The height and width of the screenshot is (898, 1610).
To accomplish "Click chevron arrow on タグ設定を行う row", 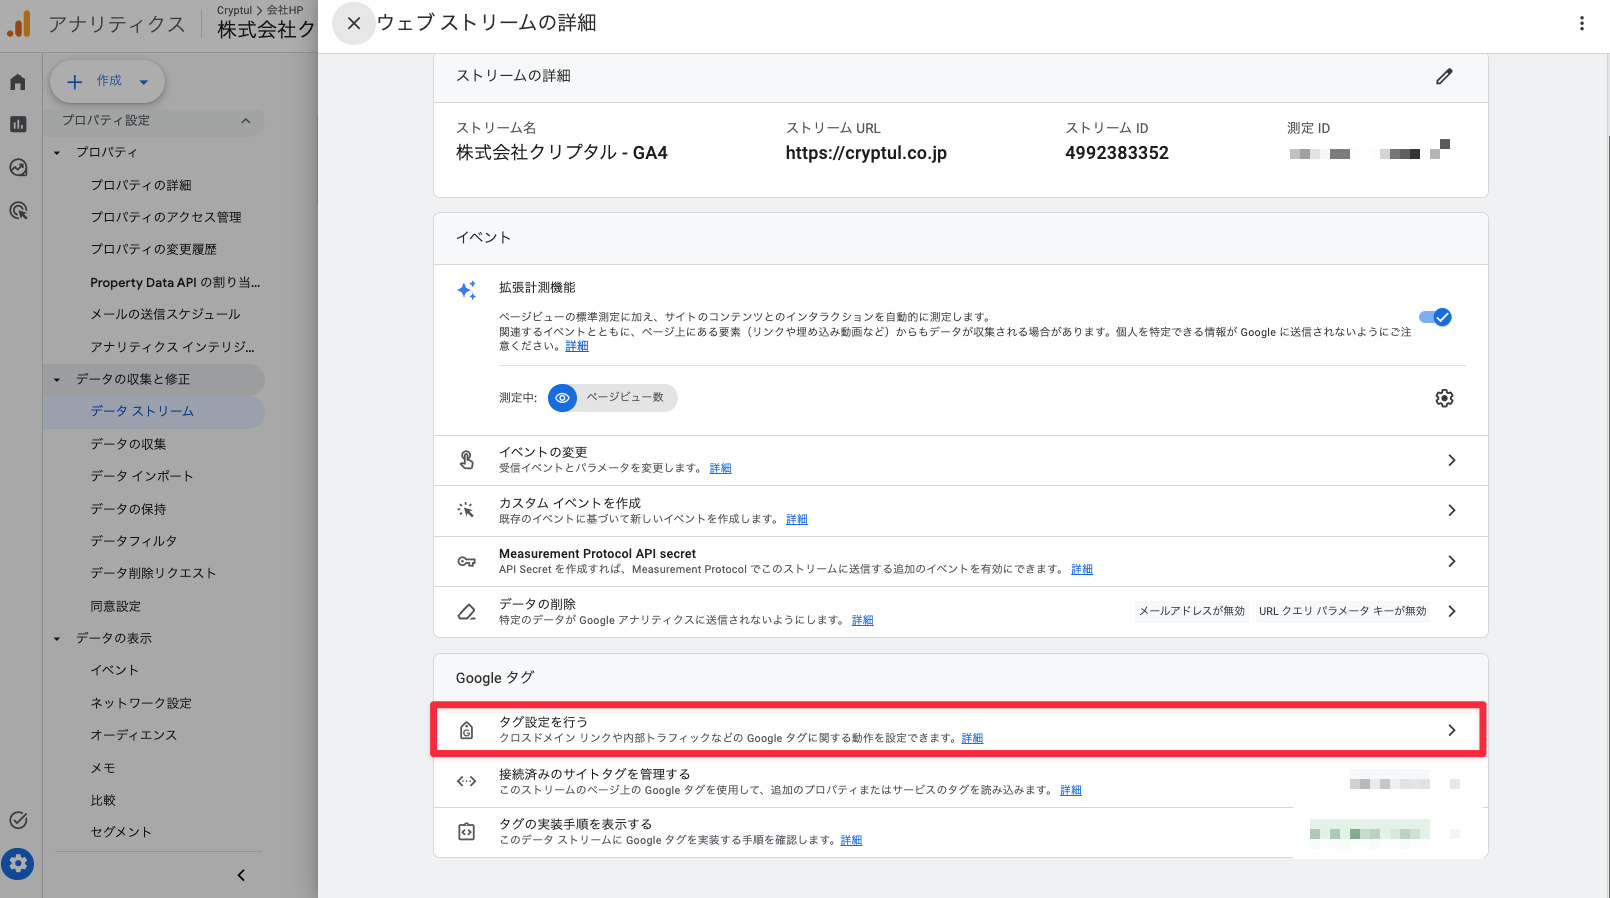I will [x=1452, y=730].
